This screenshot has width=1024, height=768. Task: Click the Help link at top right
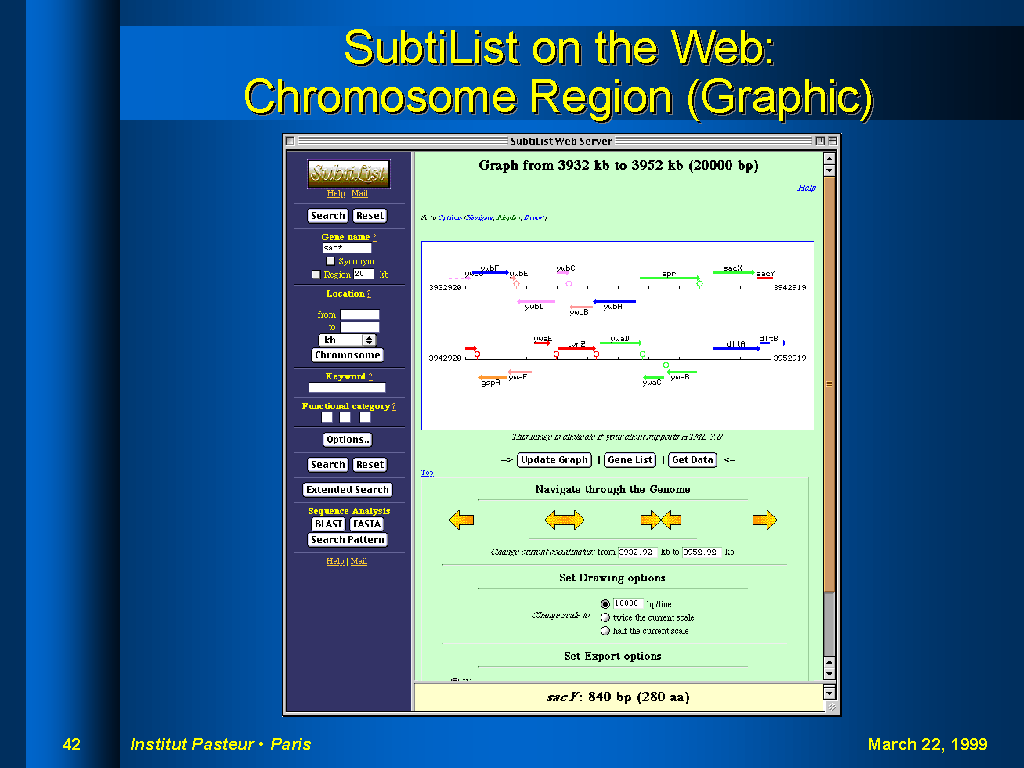click(x=806, y=187)
